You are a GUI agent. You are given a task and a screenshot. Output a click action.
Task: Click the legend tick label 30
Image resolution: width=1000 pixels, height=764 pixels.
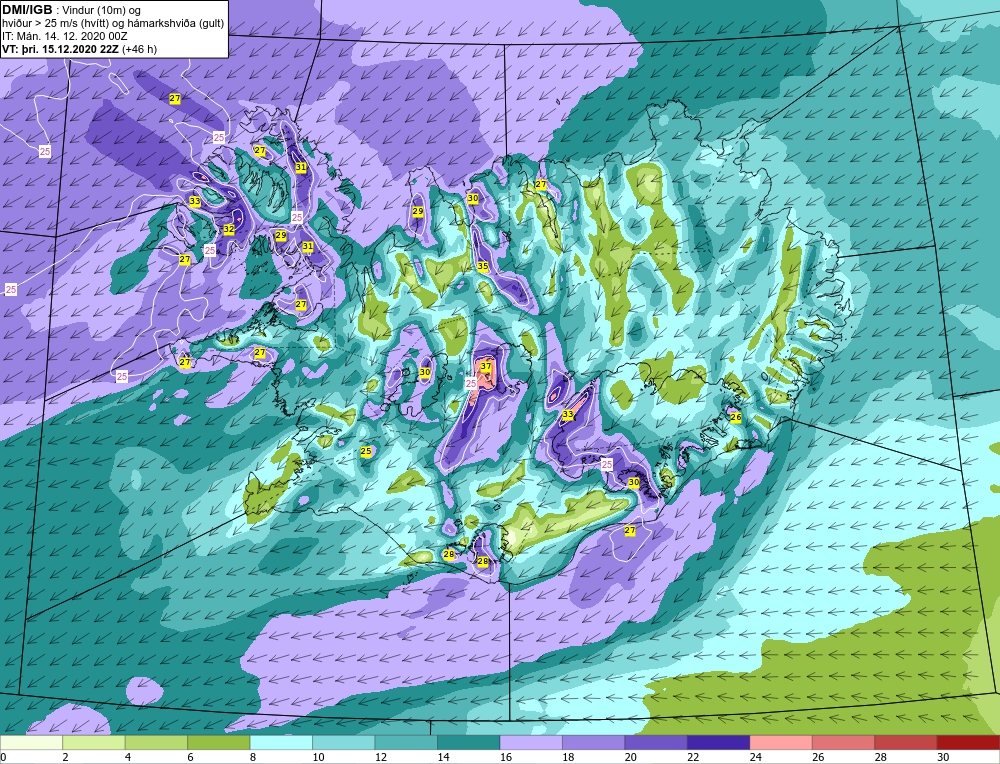pos(943,757)
